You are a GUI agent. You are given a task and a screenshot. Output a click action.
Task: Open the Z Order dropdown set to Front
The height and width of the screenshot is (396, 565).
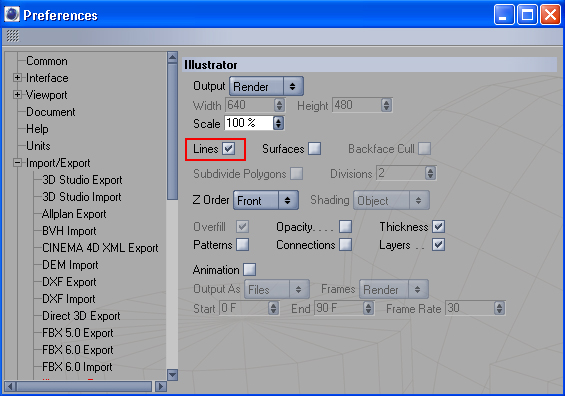266,200
